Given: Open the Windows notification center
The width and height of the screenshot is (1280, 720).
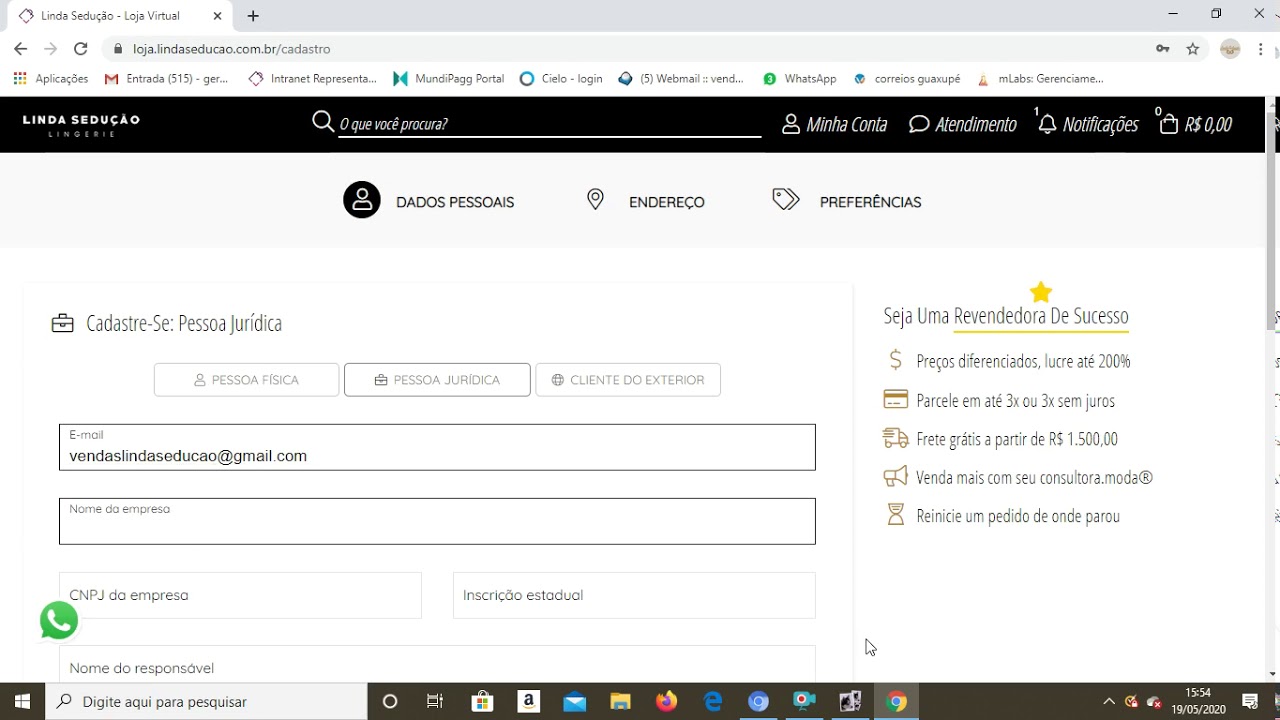Looking at the screenshot, I should [x=1249, y=701].
